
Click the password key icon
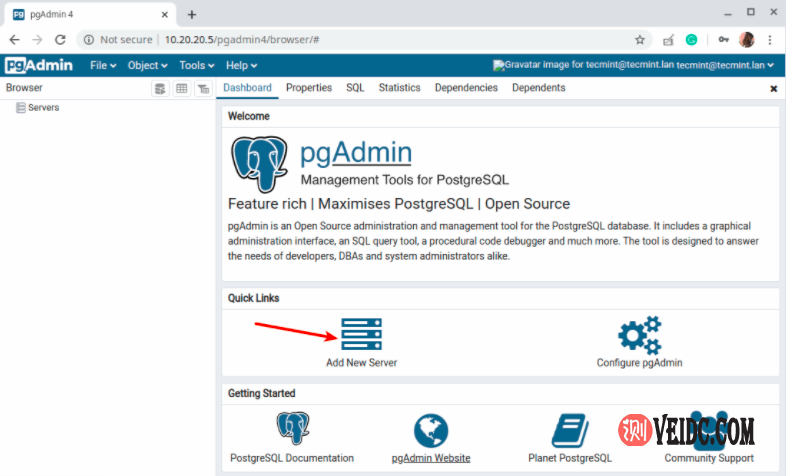[723, 40]
